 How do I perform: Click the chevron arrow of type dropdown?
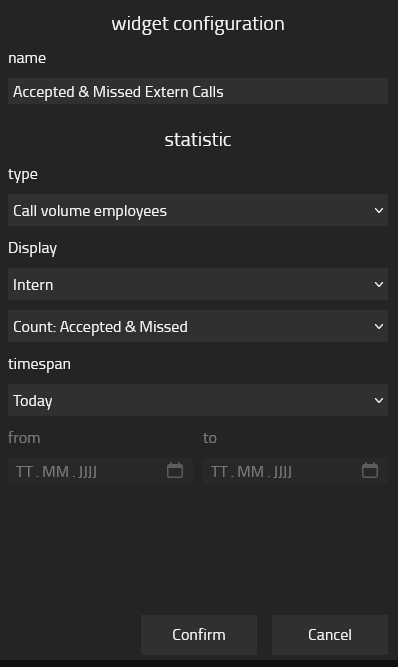[x=378, y=211]
